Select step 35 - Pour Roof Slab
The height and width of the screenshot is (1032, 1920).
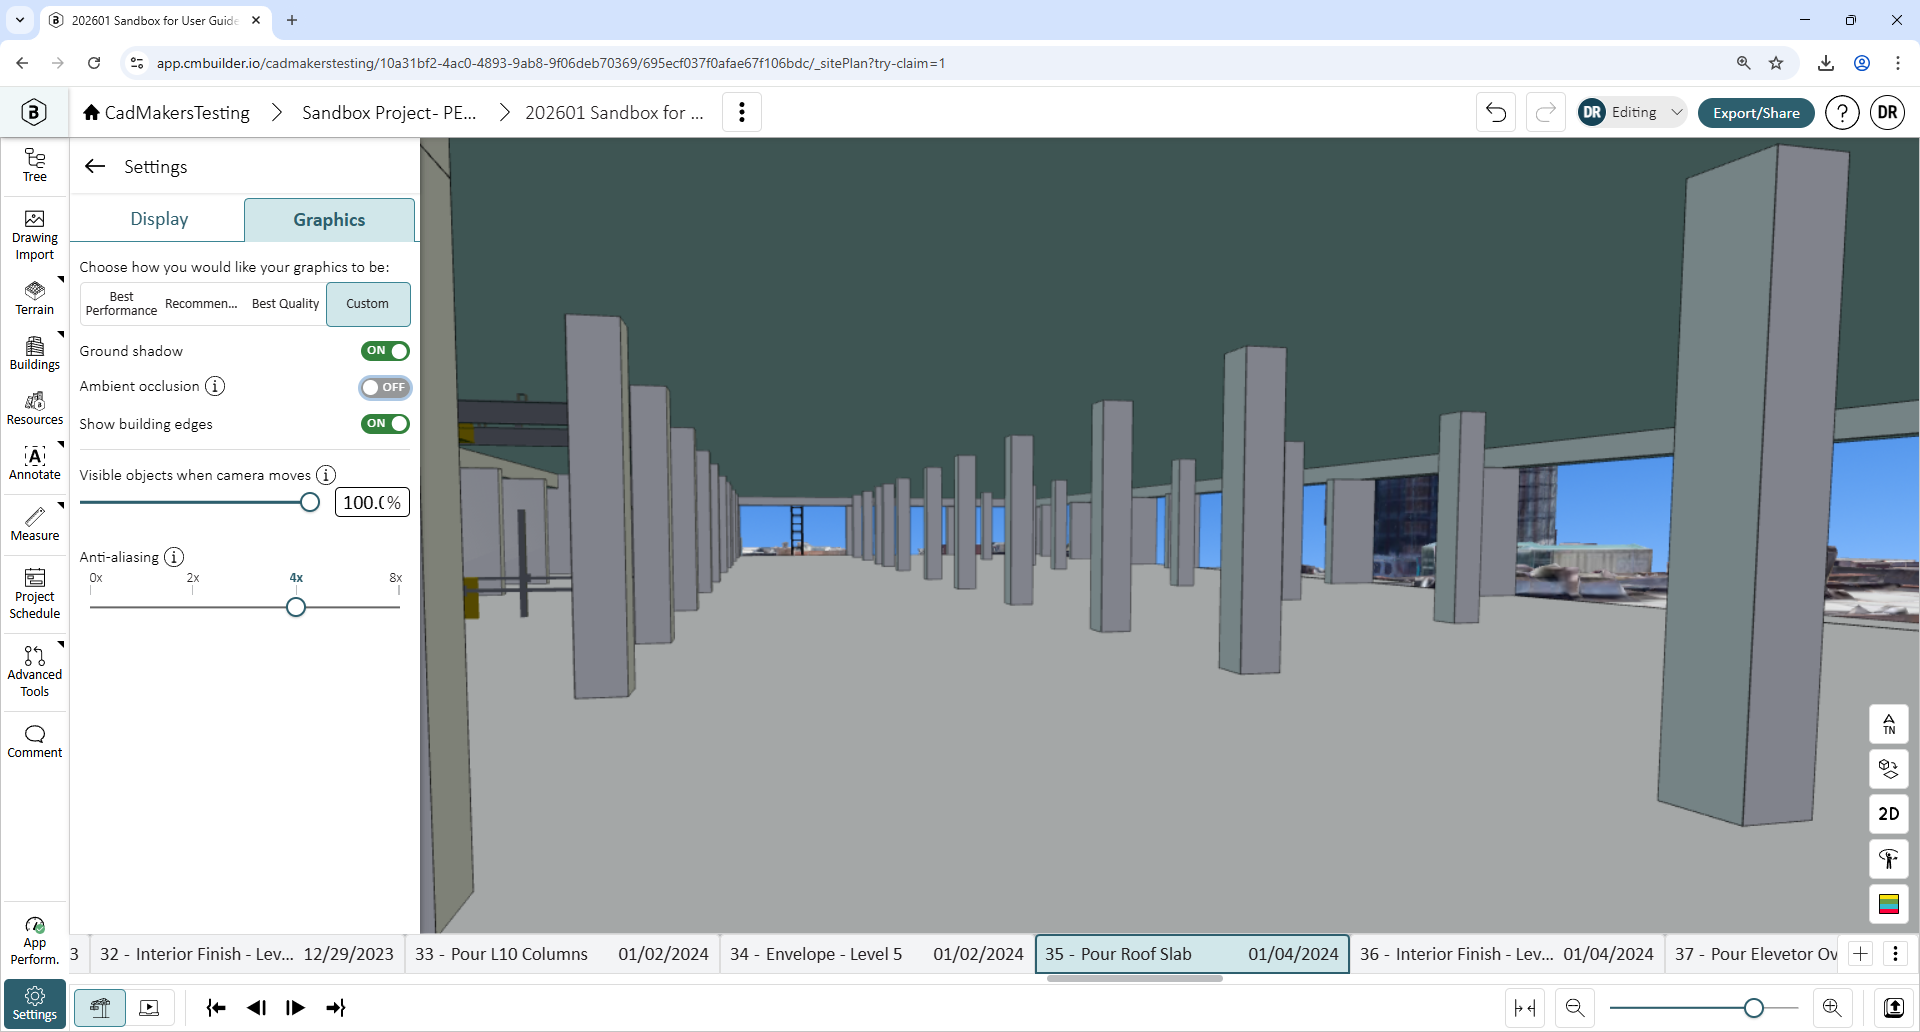coord(1192,954)
